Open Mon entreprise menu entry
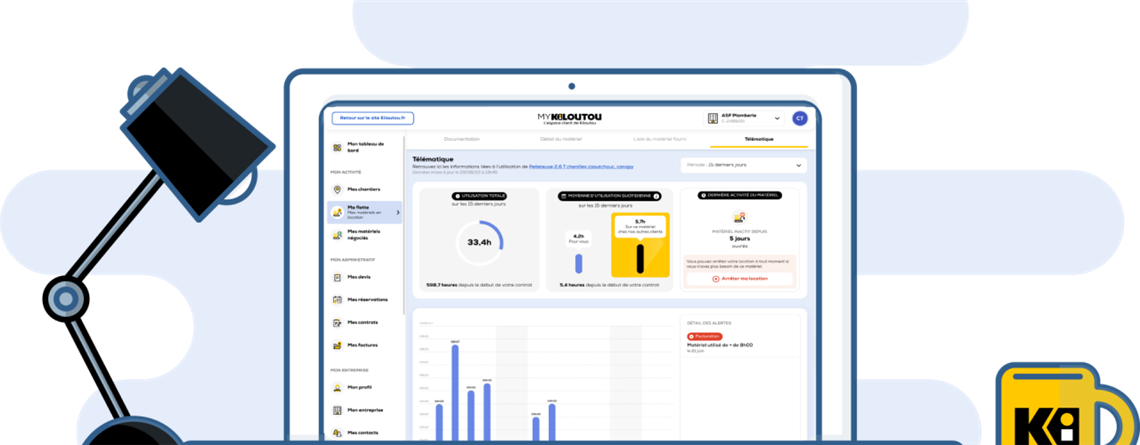 [x=364, y=410]
